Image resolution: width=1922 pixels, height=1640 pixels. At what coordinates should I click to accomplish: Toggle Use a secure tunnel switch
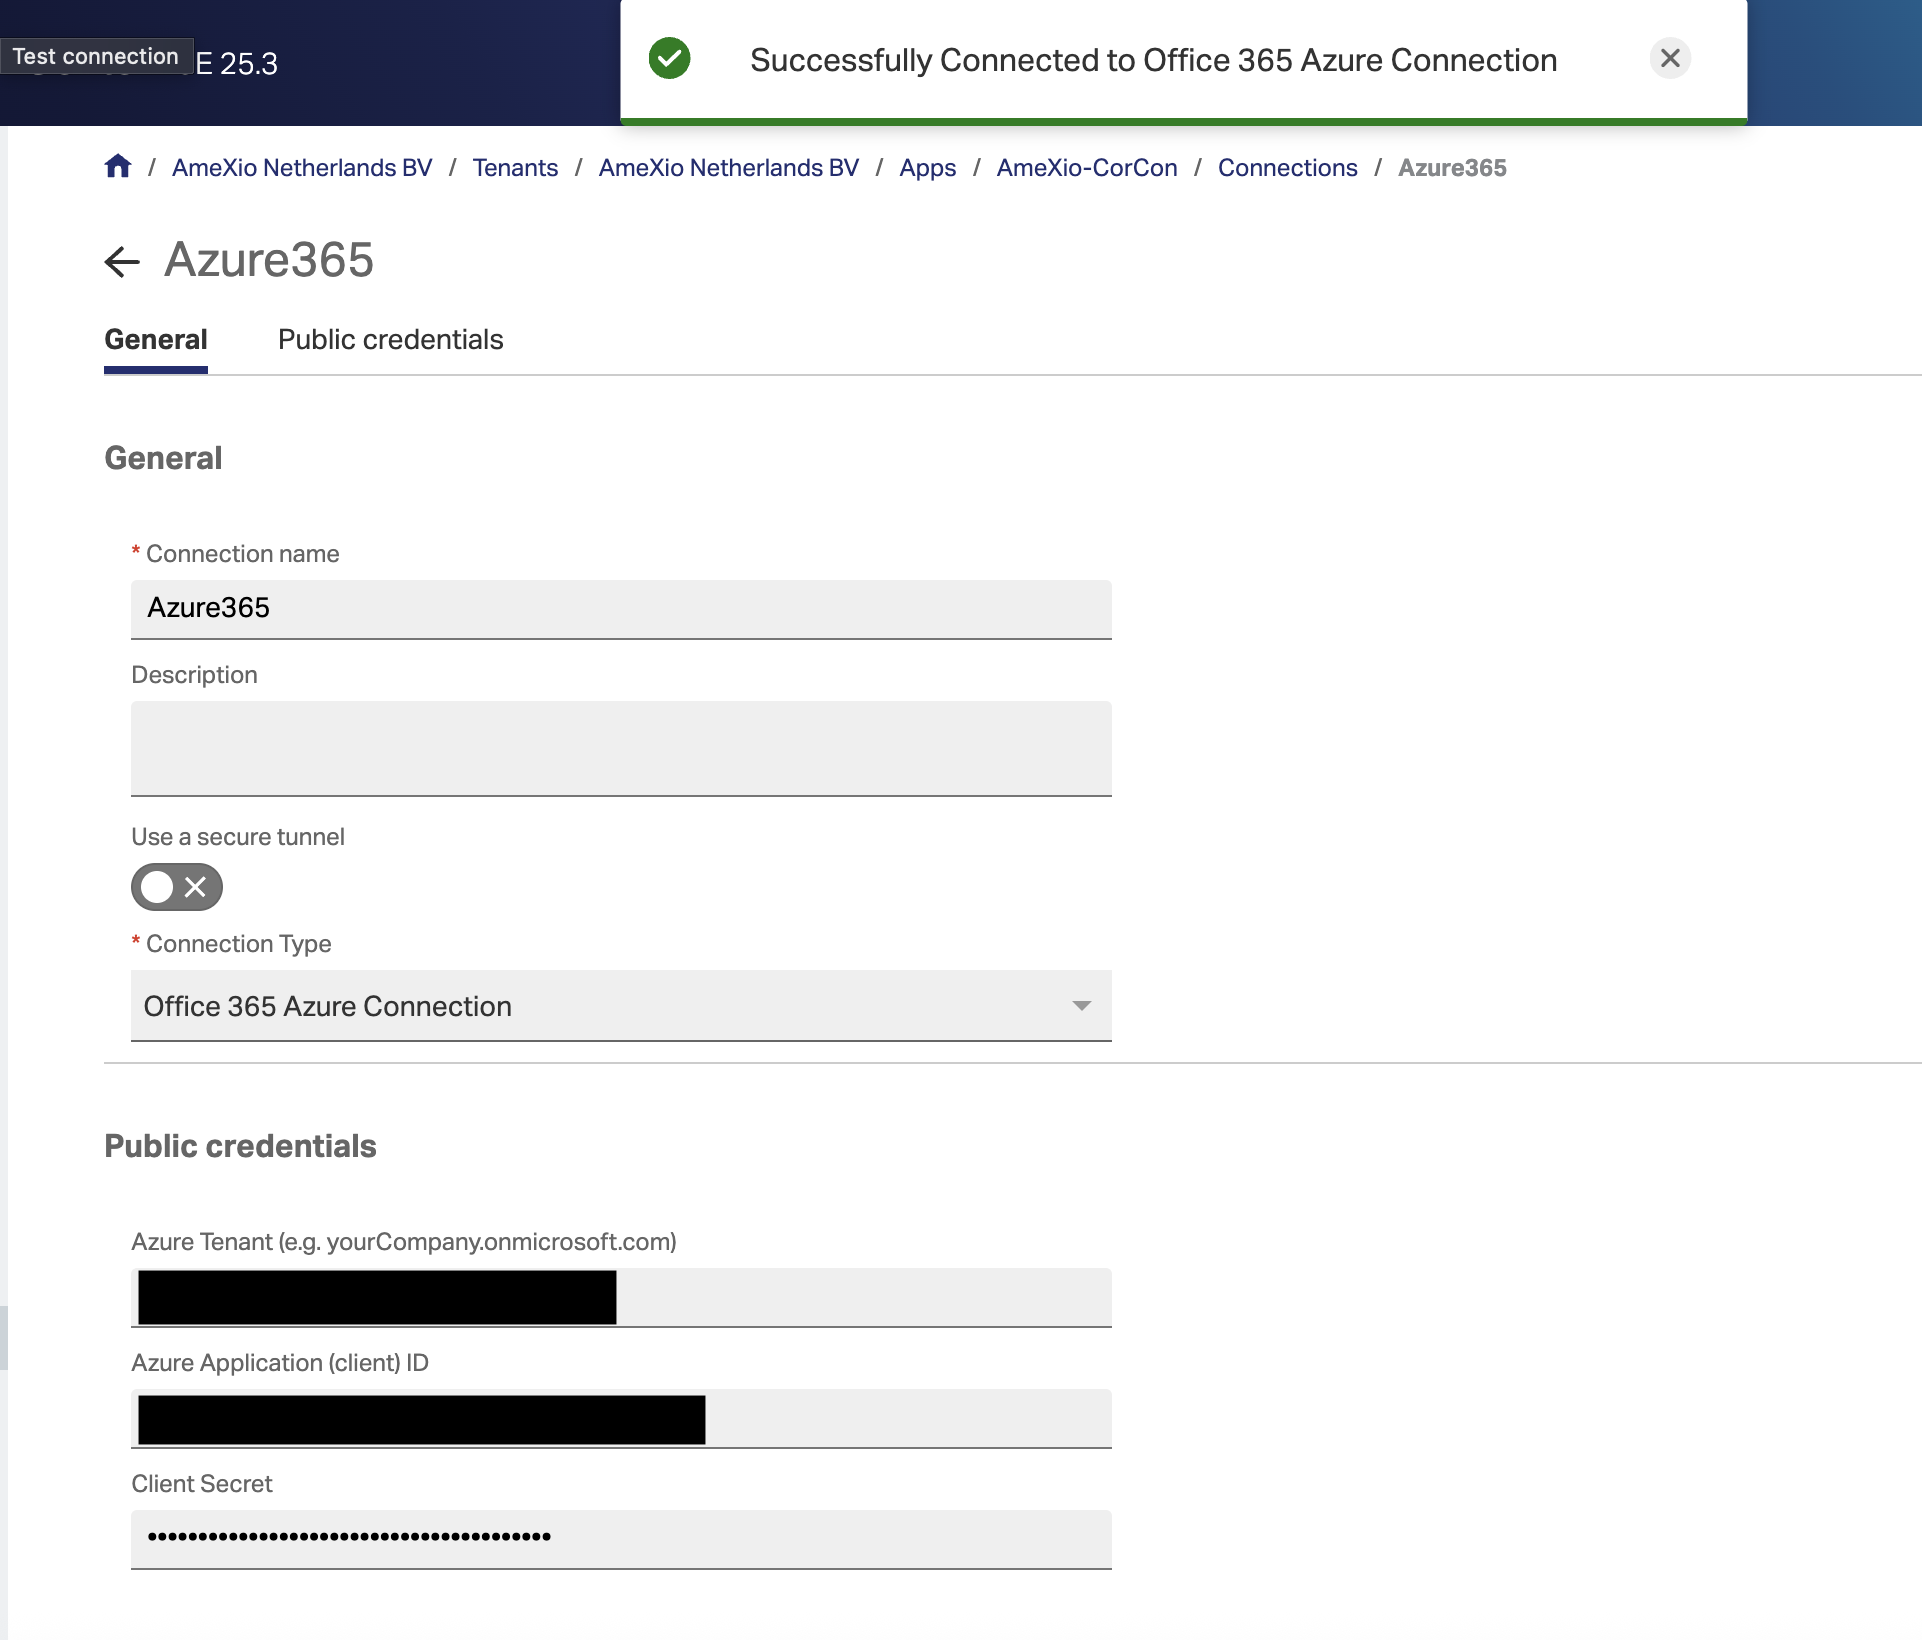pos(177,887)
